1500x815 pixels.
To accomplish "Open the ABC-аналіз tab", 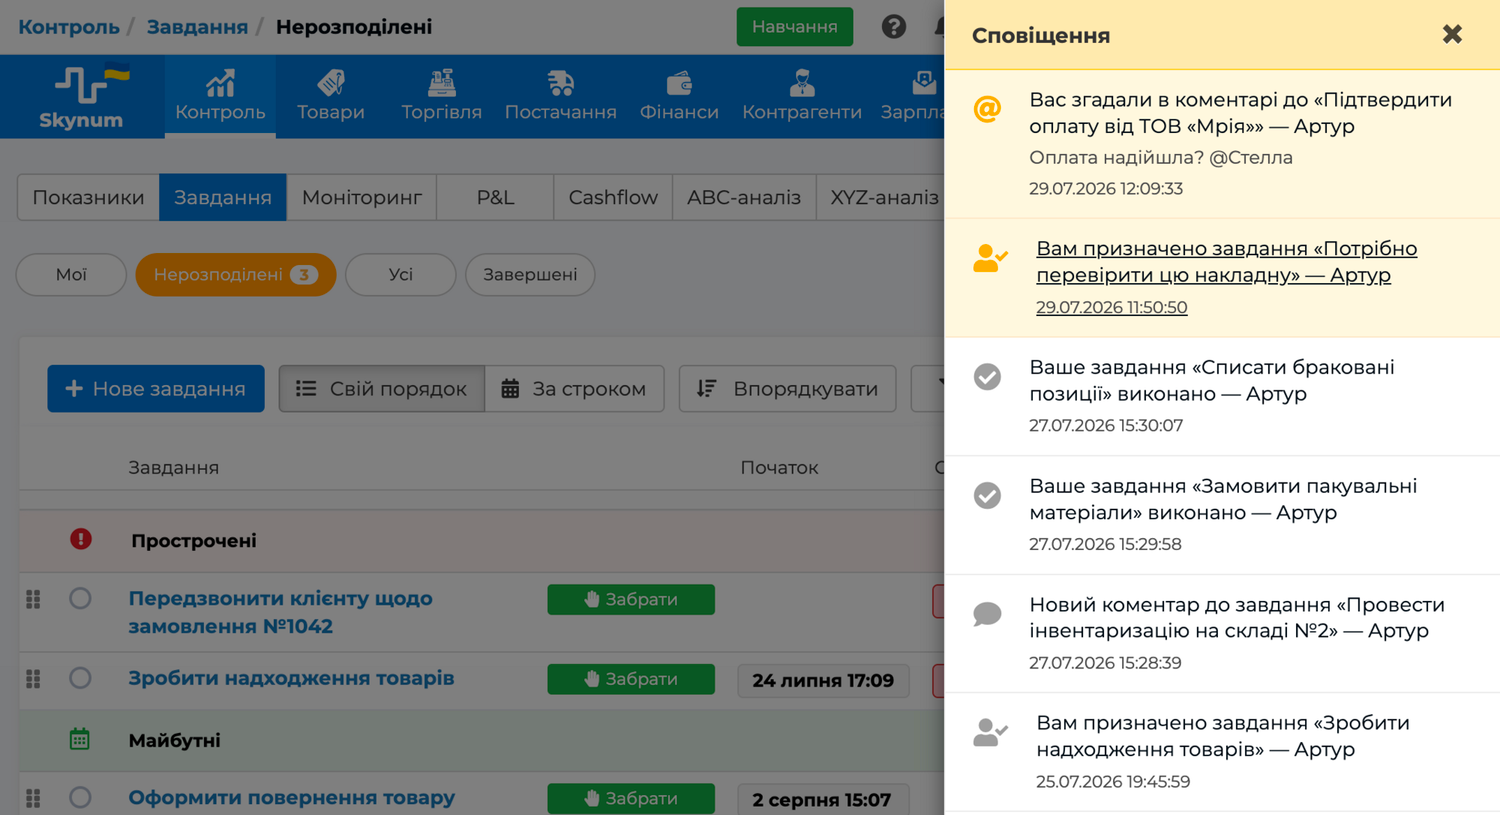I will coord(744,197).
